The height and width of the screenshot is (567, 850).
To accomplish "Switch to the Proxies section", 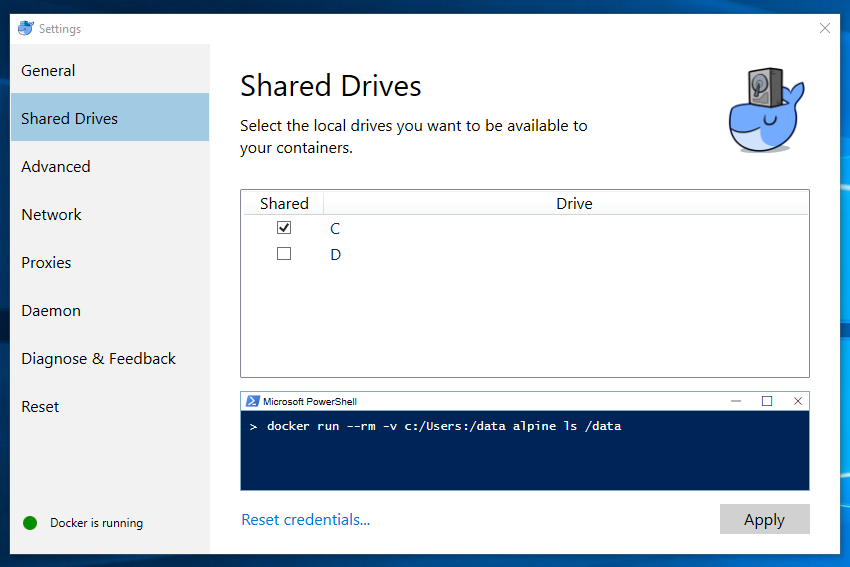I will [110, 262].
